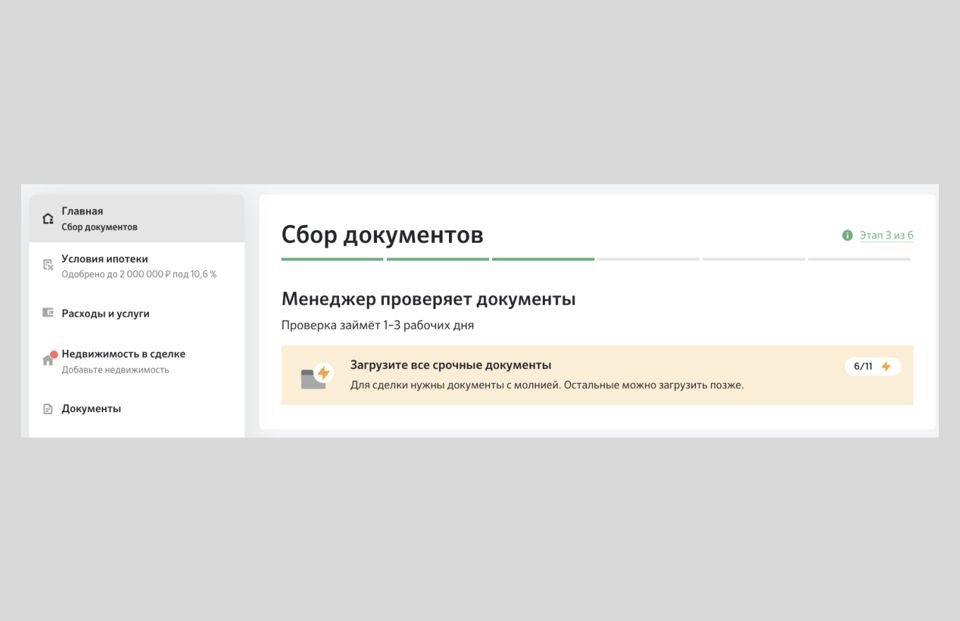
Task: Click the Одобрено до 2 000 000 ₽ subtitle
Action: tap(139, 274)
